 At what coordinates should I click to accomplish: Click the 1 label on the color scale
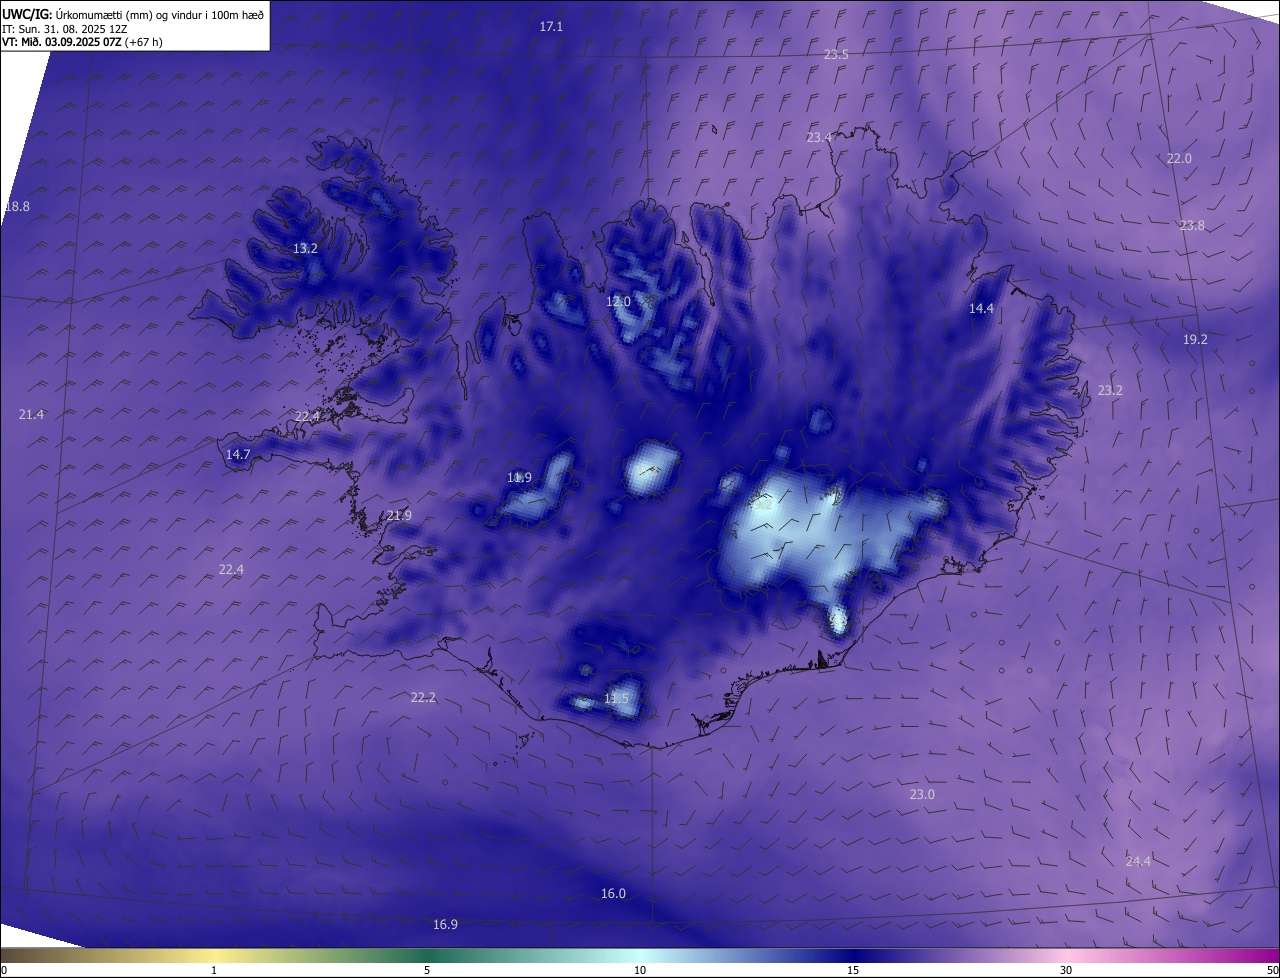(214, 971)
